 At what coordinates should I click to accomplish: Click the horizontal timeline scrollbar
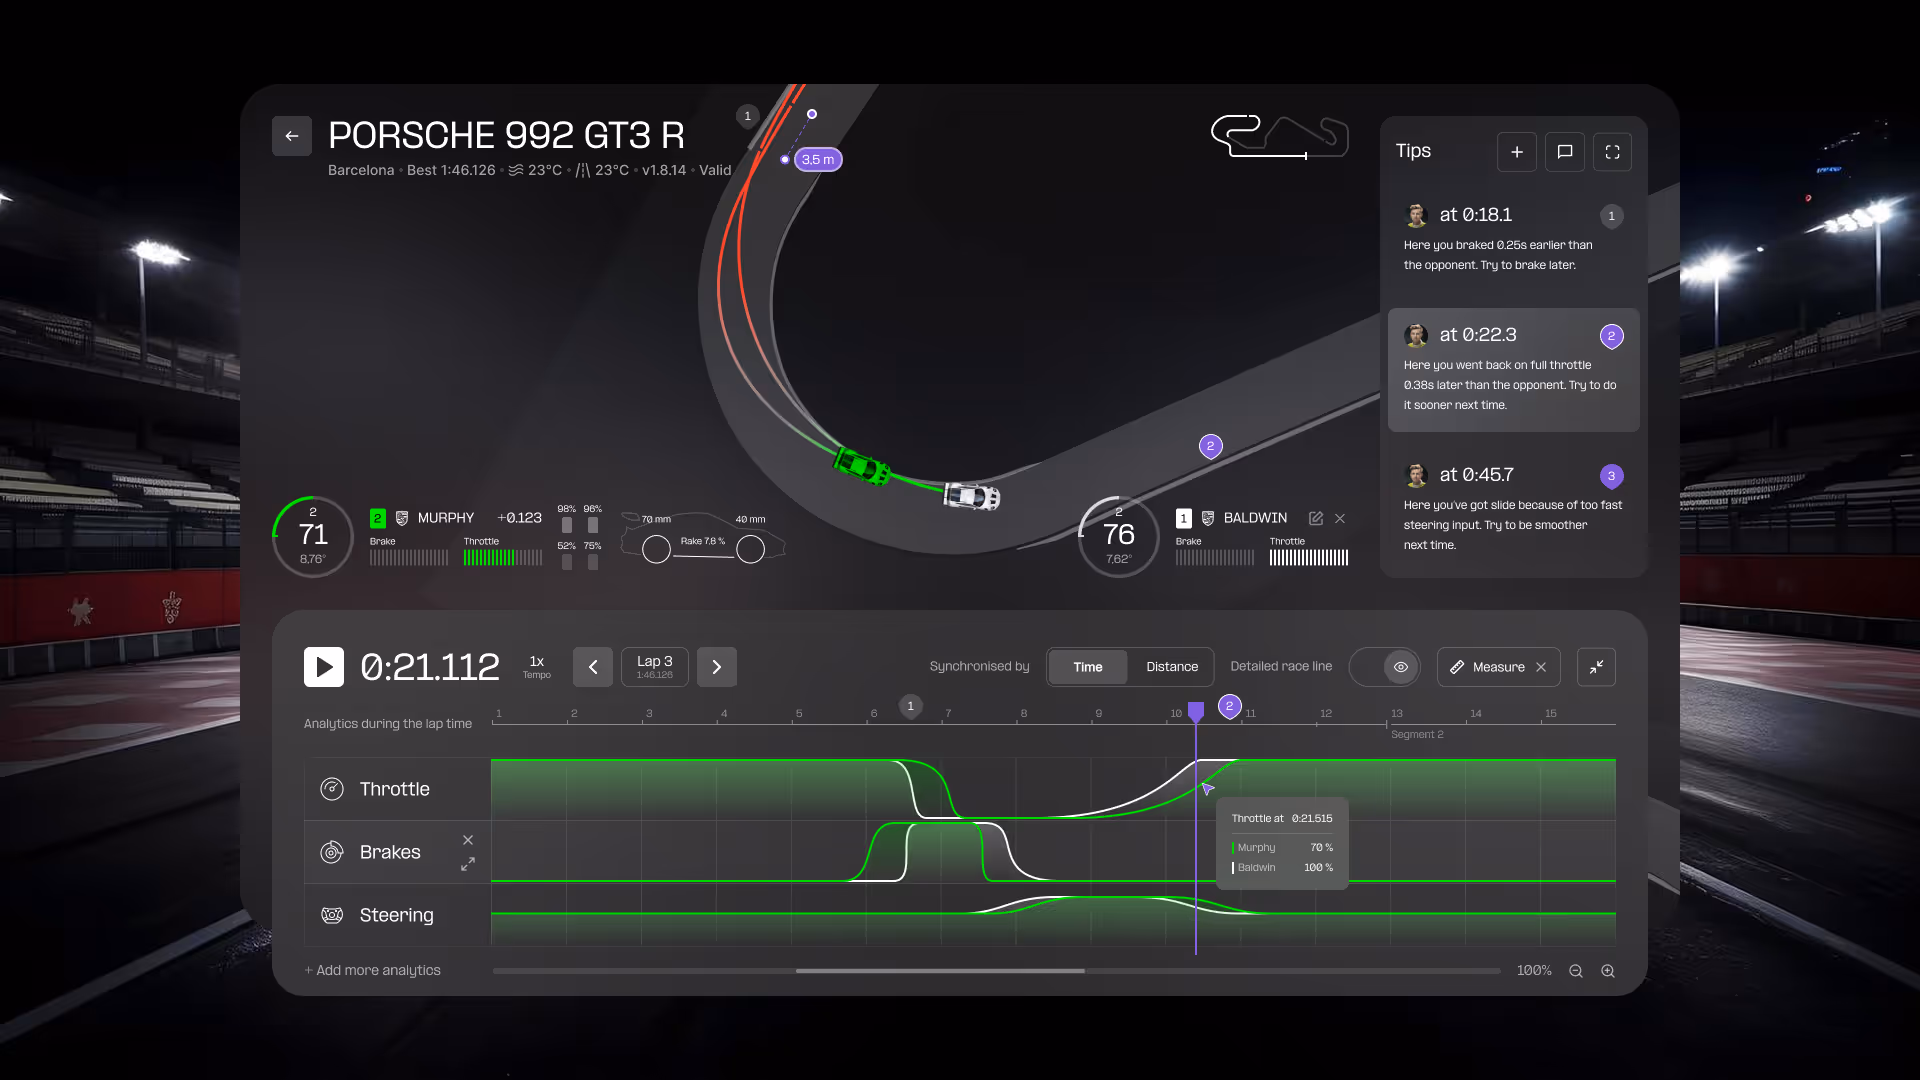click(940, 971)
